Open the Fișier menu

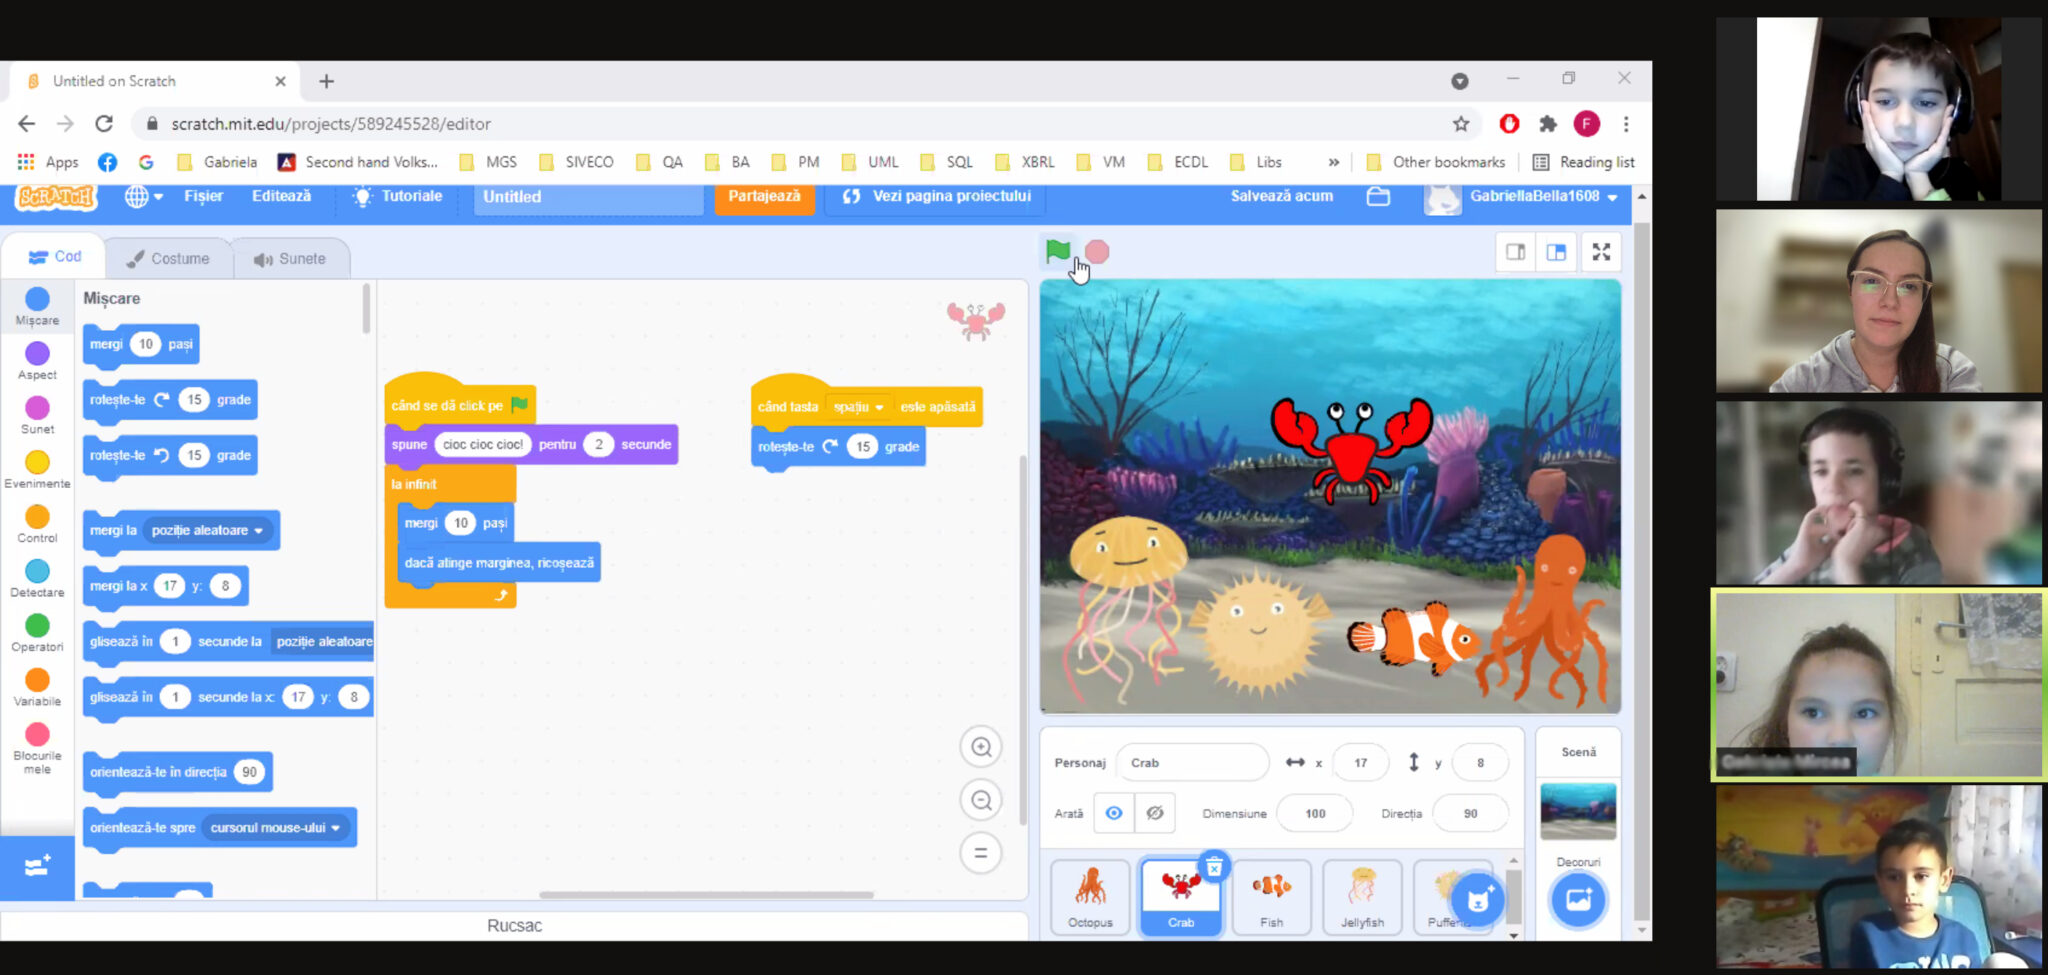(203, 196)
